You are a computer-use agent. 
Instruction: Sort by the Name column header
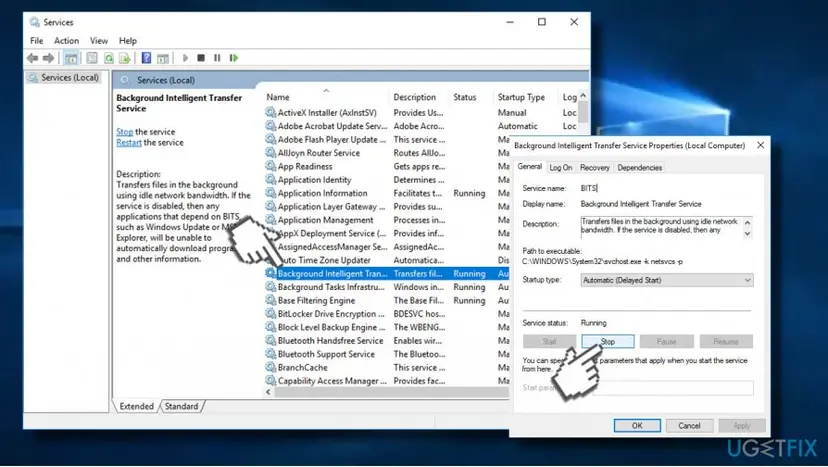(278, 97)
